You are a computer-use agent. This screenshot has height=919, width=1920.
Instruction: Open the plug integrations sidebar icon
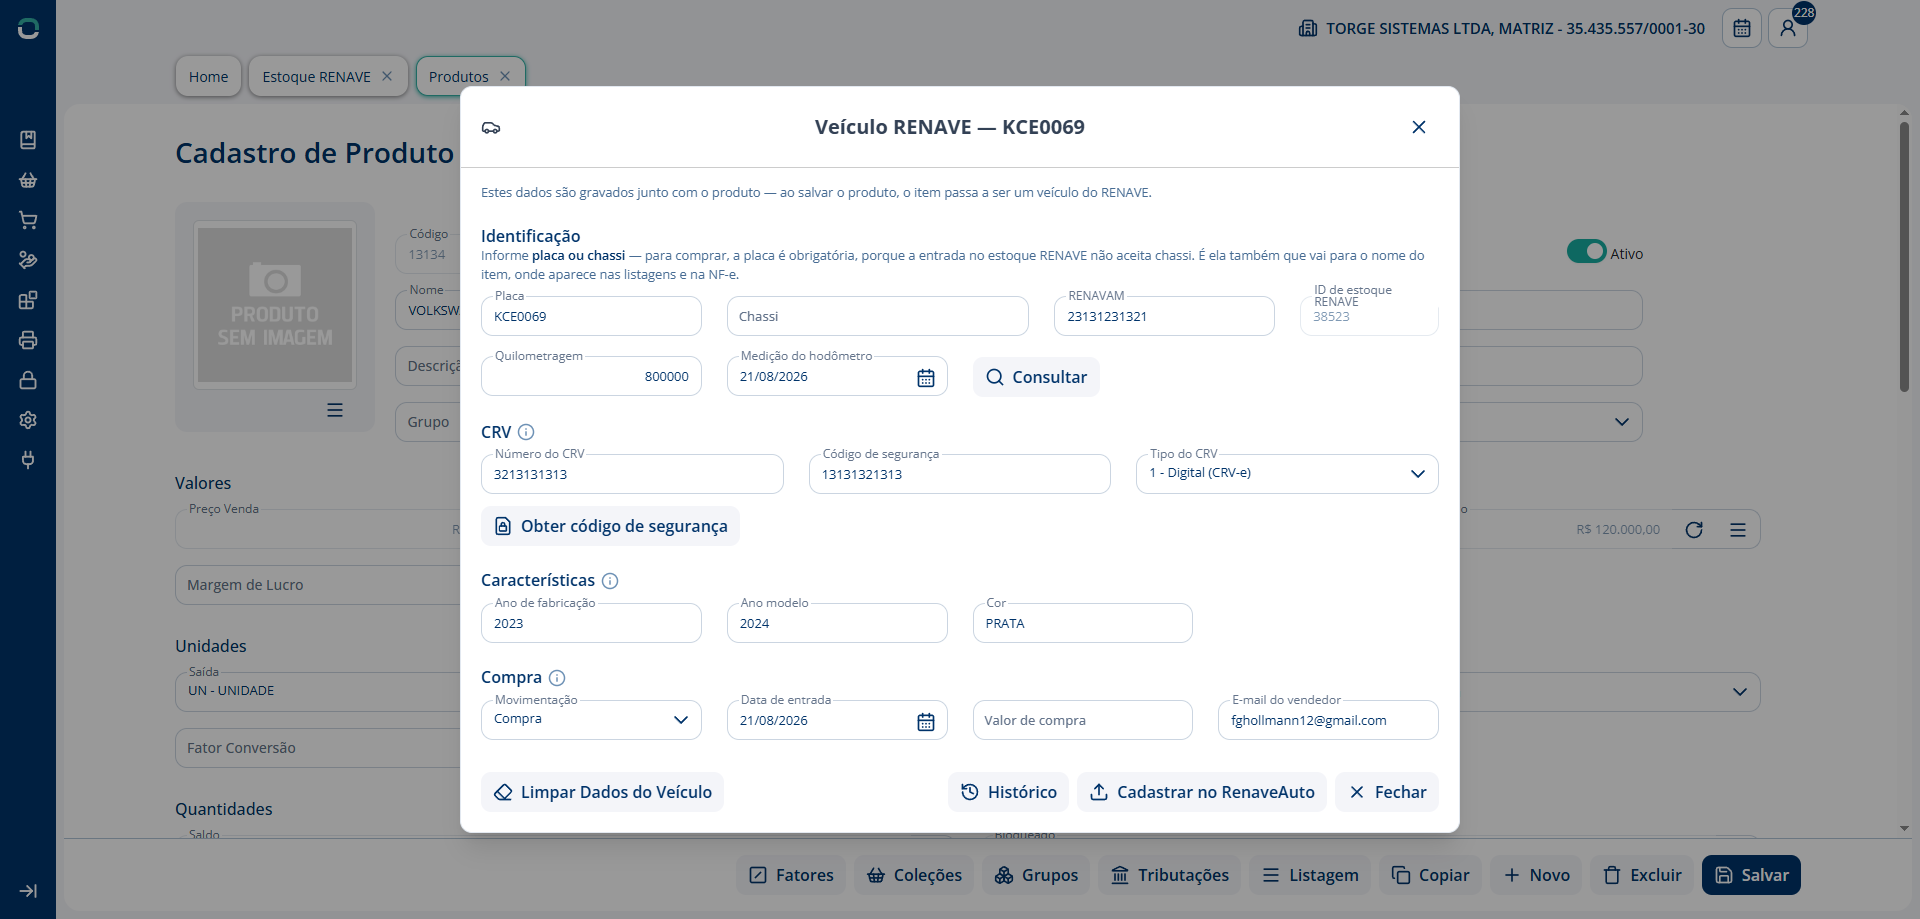point(28,460)
